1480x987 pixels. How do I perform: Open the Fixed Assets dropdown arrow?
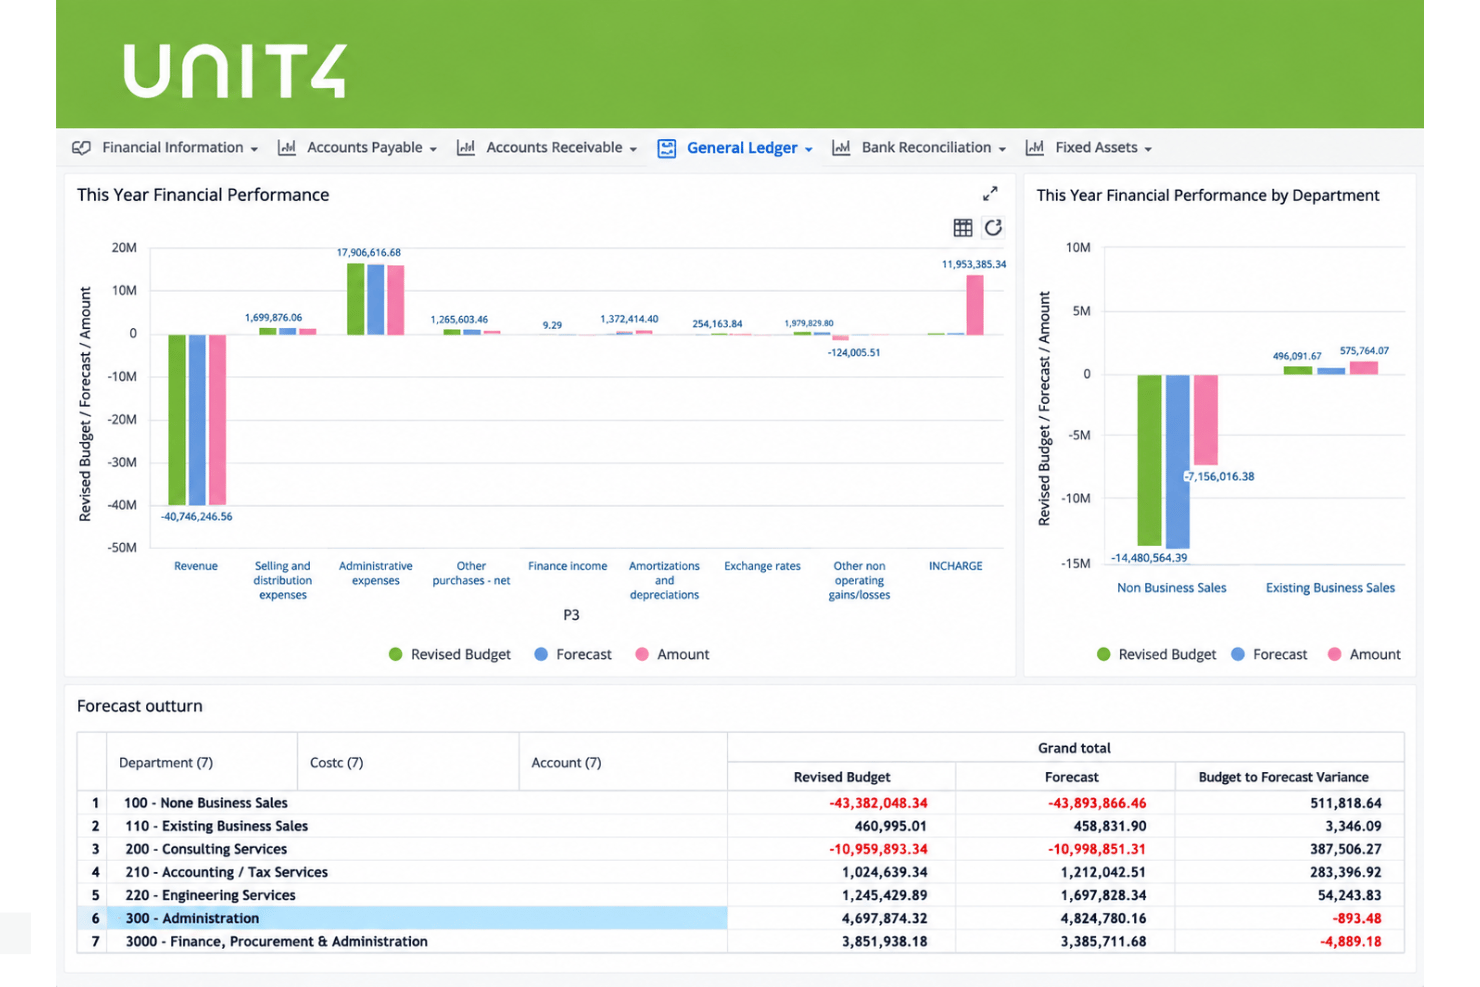(x=1148, y=149)
